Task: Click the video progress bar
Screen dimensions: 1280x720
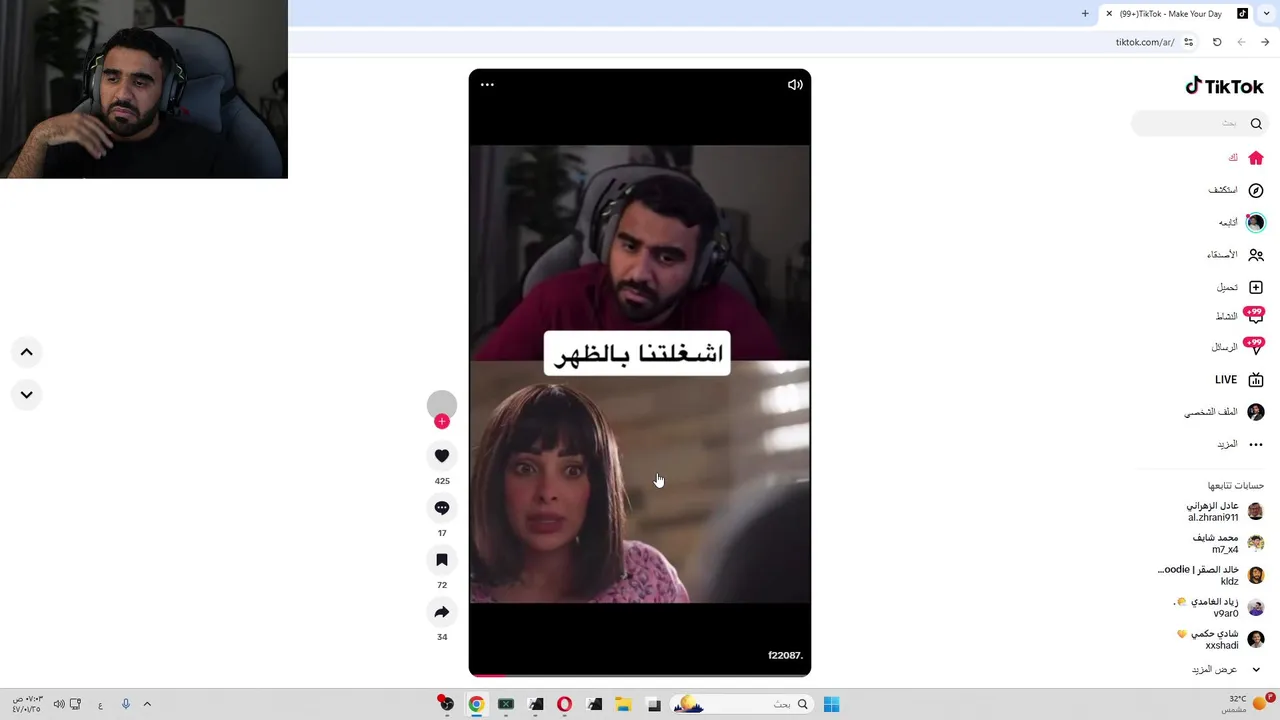Action: (x=640, y=675)
